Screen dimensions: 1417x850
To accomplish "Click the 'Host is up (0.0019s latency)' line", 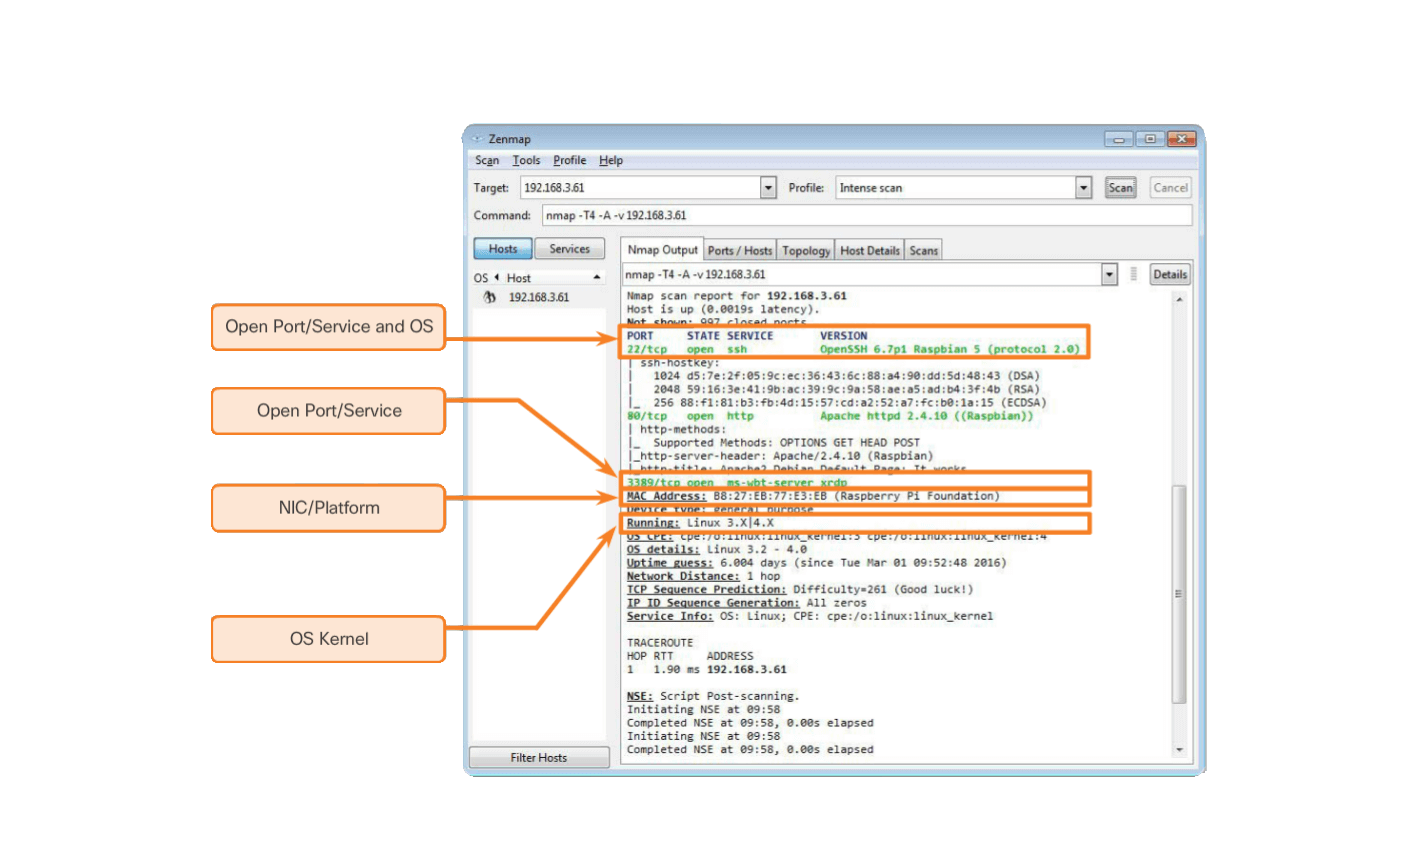I will [723, 309].
